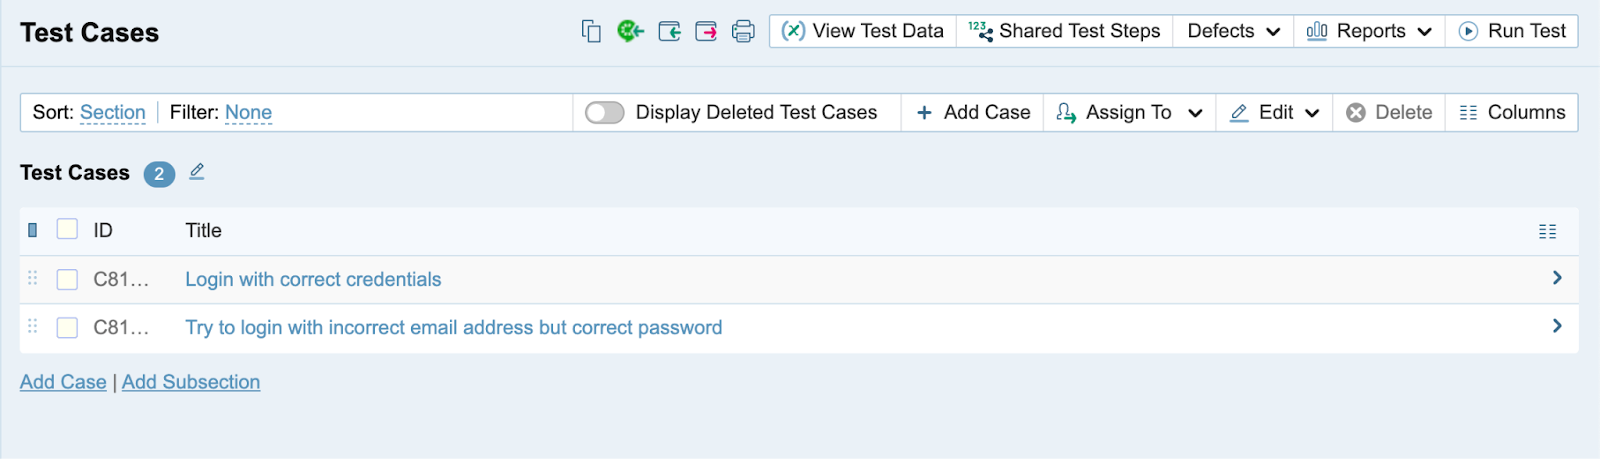Open Shared Test Steps

(x=1065, y=31)
